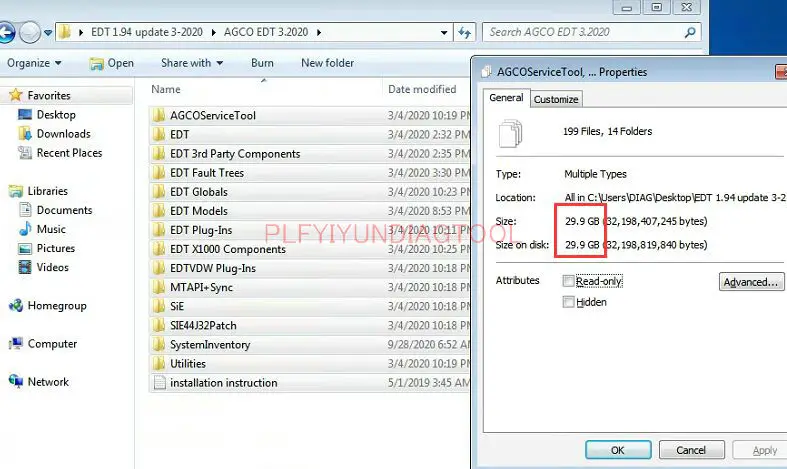Focus the Search AGCO EDT 3.2020 box
This screenshot has width=787, height=469.
pyautogui.click(x=591, y=32)
